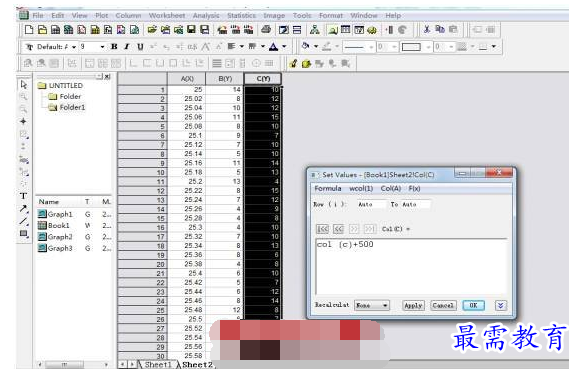Open the font size 9 dropdown
Viewport: 575px width, 369px height.
coord(102,47)
